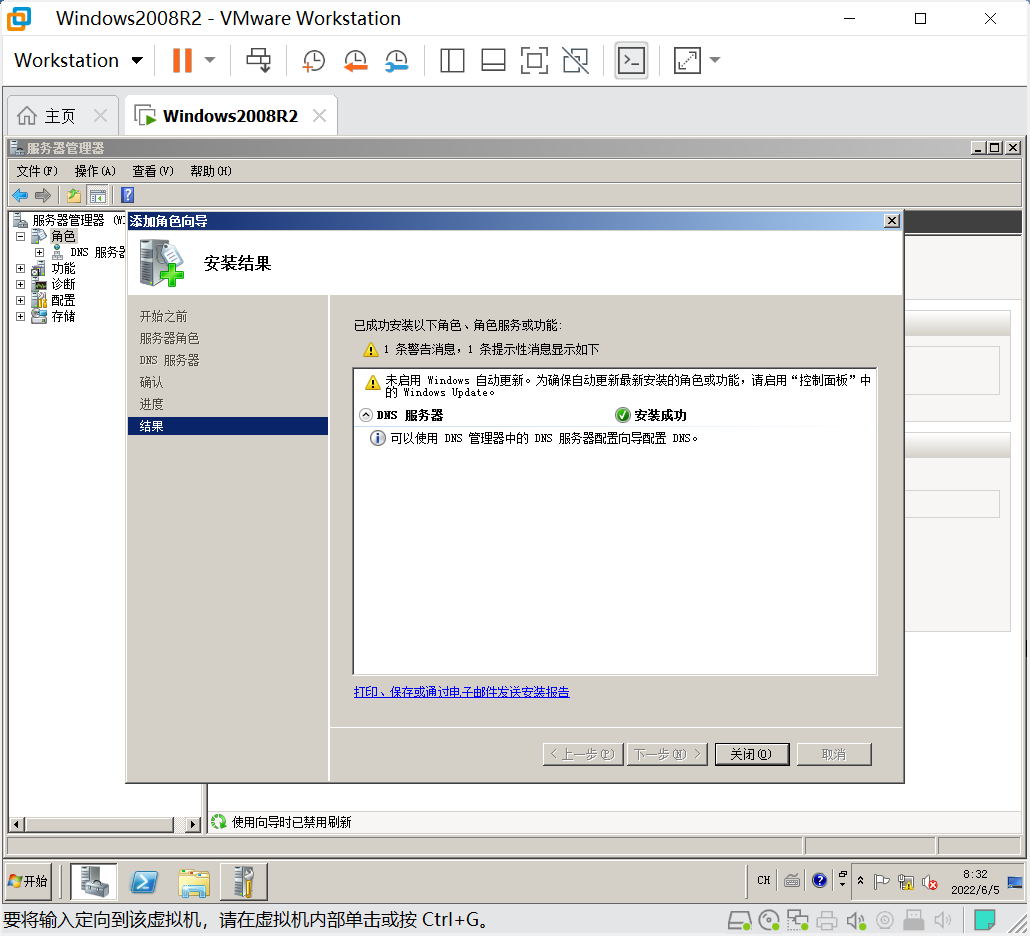Select 诊断 in the tree
The image size is (1030, 936).
pos(63,284)
